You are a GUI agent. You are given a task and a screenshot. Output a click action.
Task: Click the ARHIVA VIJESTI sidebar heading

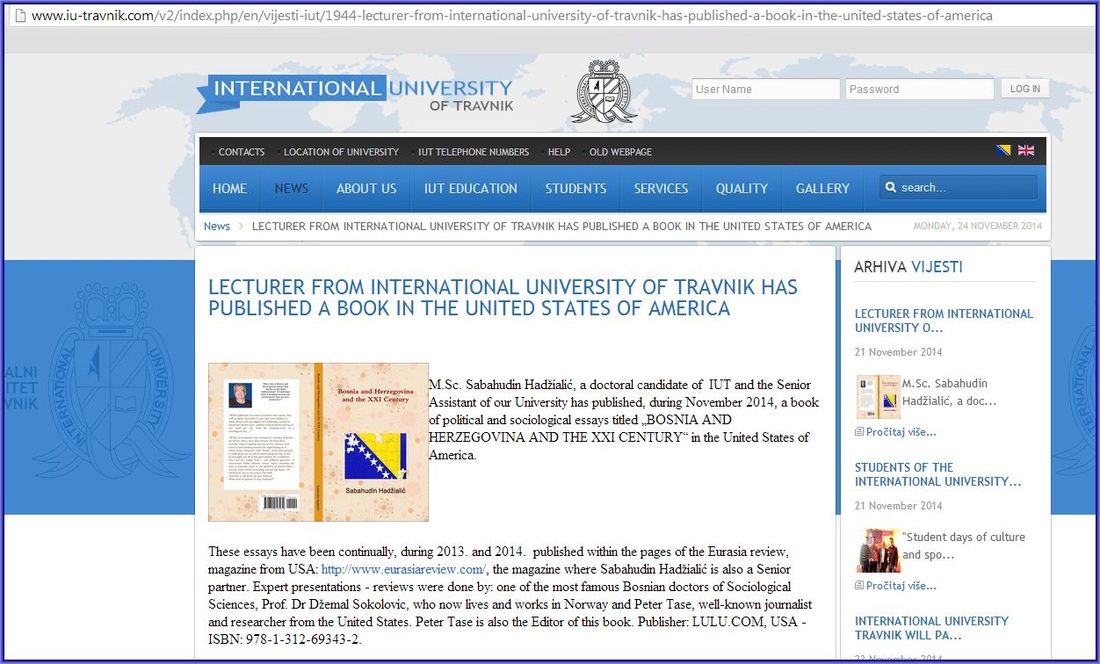(x=908, y=266)
